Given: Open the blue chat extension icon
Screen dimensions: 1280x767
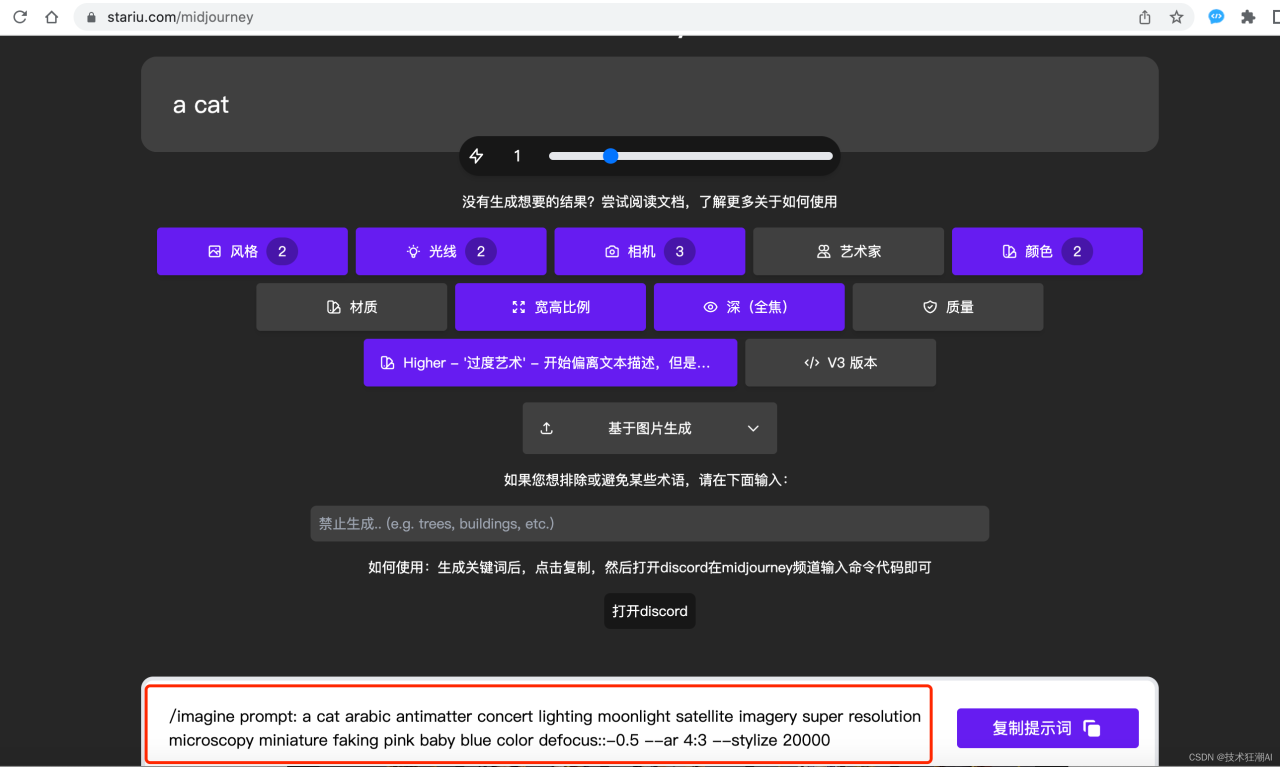Looking at the screenshot, I should (1216, 17).
